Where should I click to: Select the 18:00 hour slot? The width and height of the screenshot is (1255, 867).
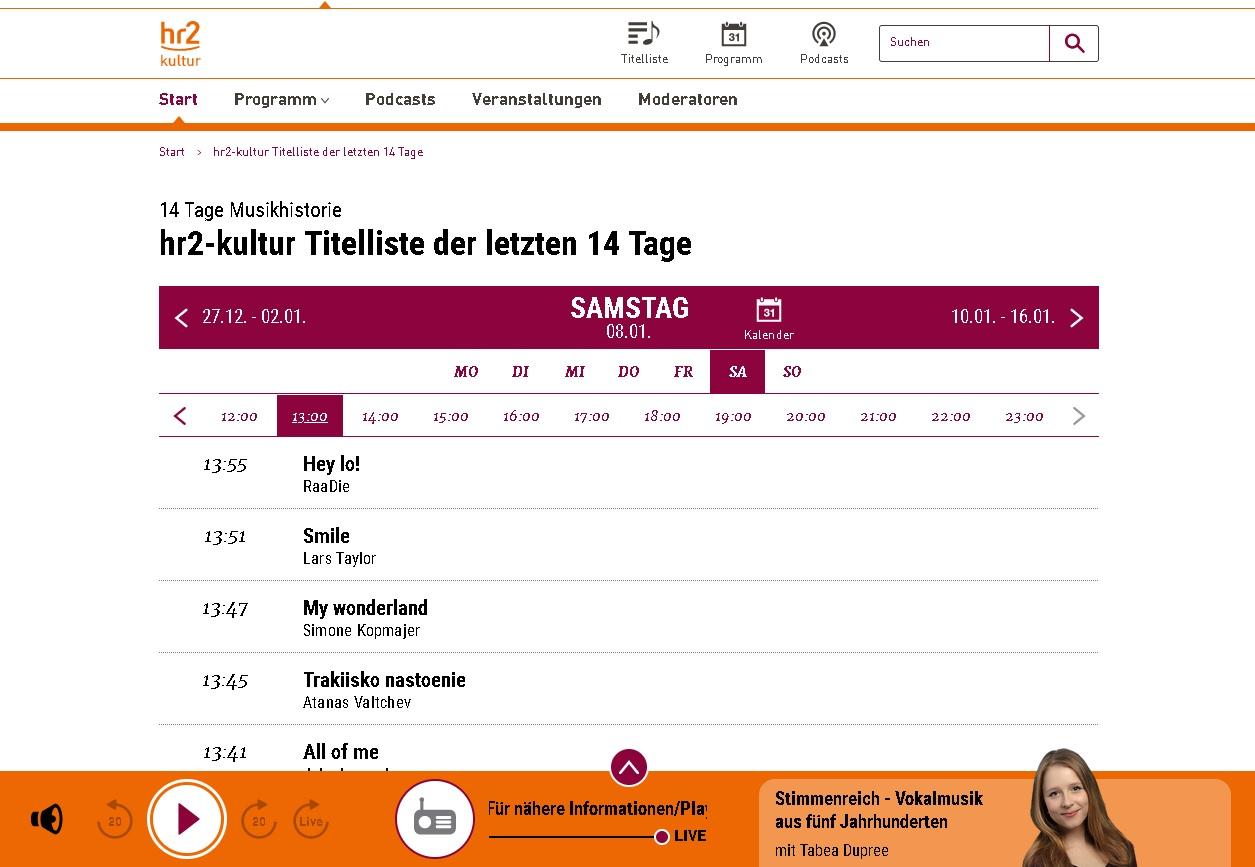coord(662,416)
